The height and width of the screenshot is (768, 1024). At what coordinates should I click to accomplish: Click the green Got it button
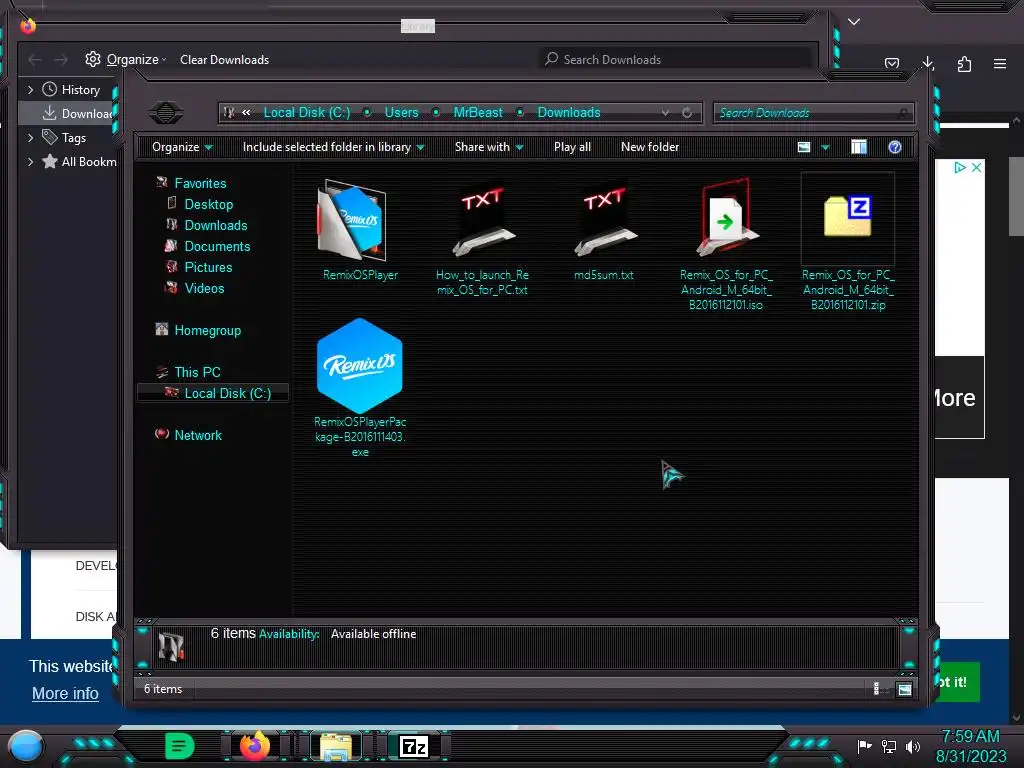(957, 682)
